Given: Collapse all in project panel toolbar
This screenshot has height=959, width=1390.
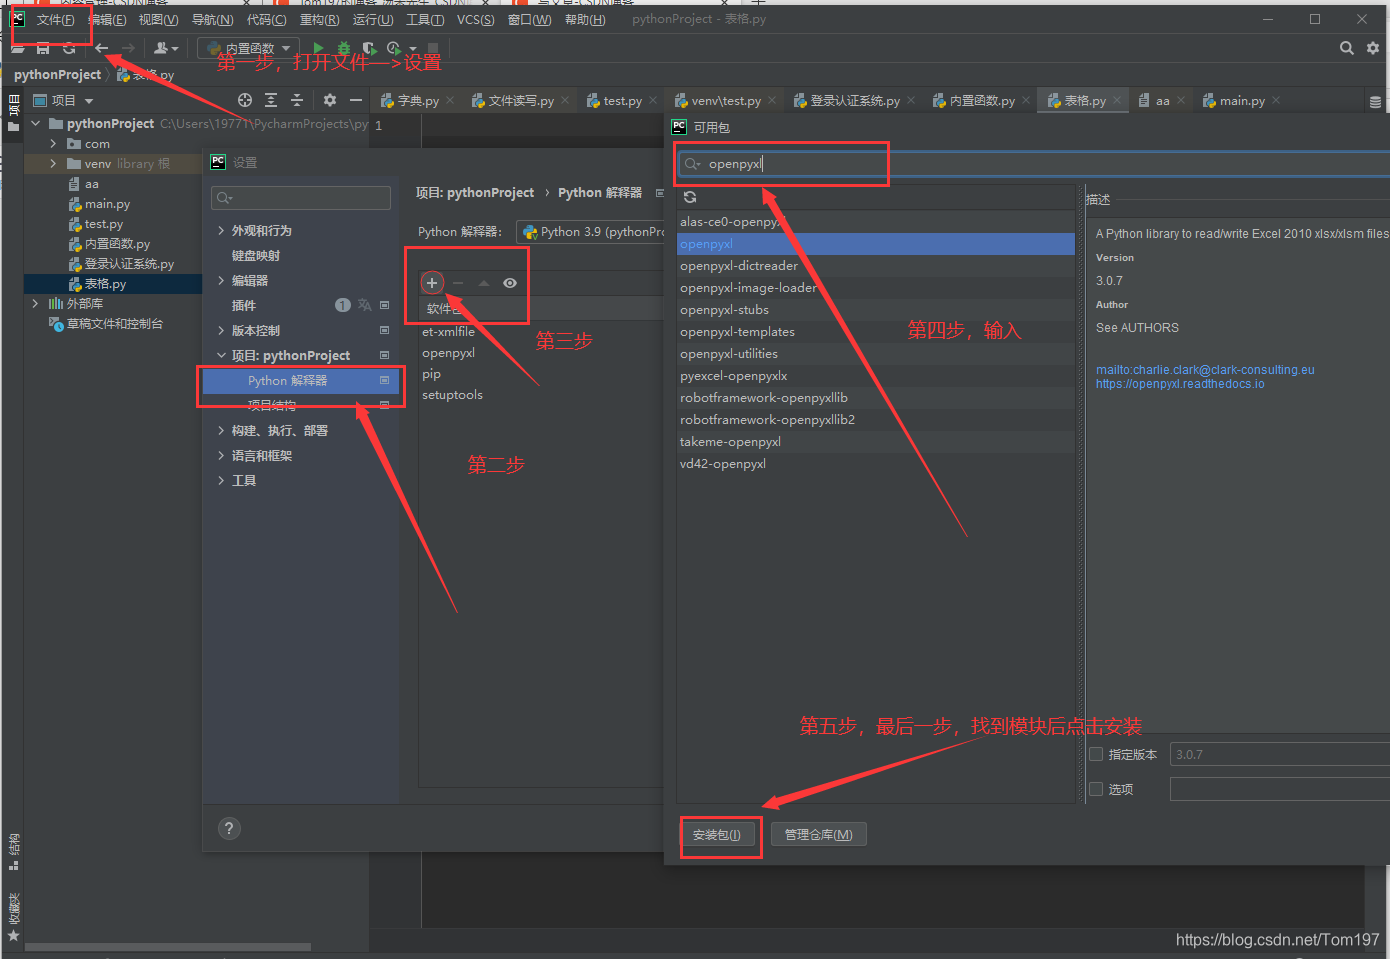Looking at the screenshot, I should click(x=297, y=100).
